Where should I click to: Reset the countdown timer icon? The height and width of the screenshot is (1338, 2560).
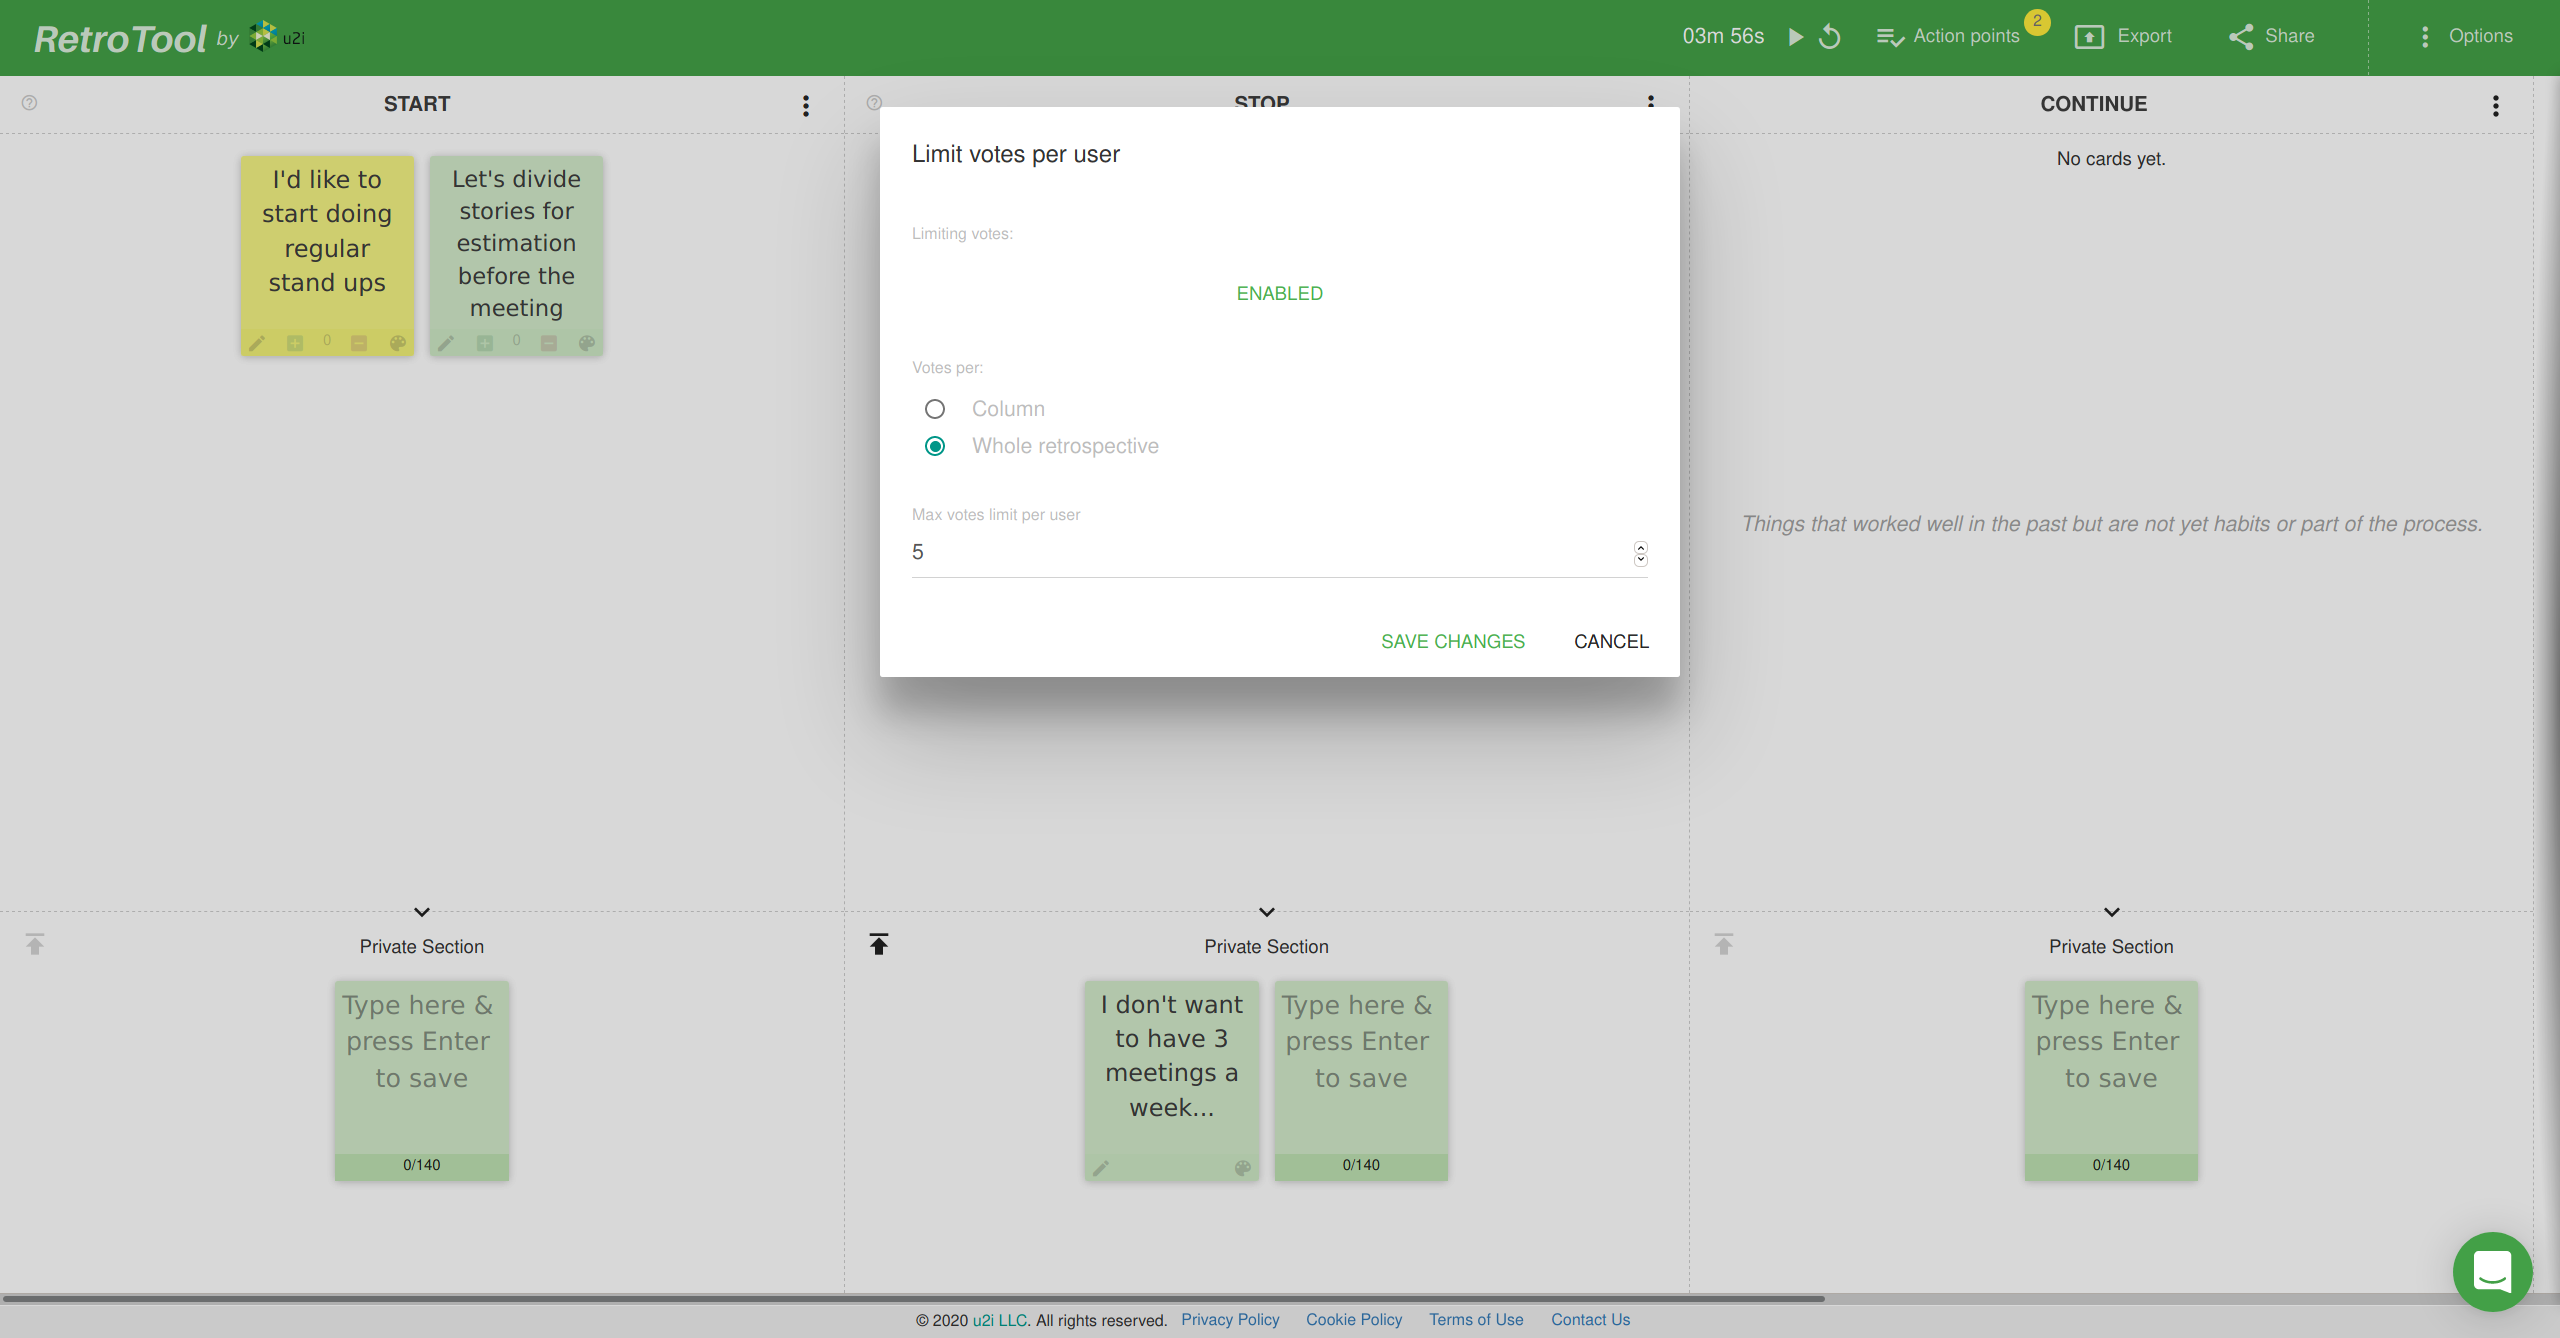pyautogui.click(x=1830, y=37)
